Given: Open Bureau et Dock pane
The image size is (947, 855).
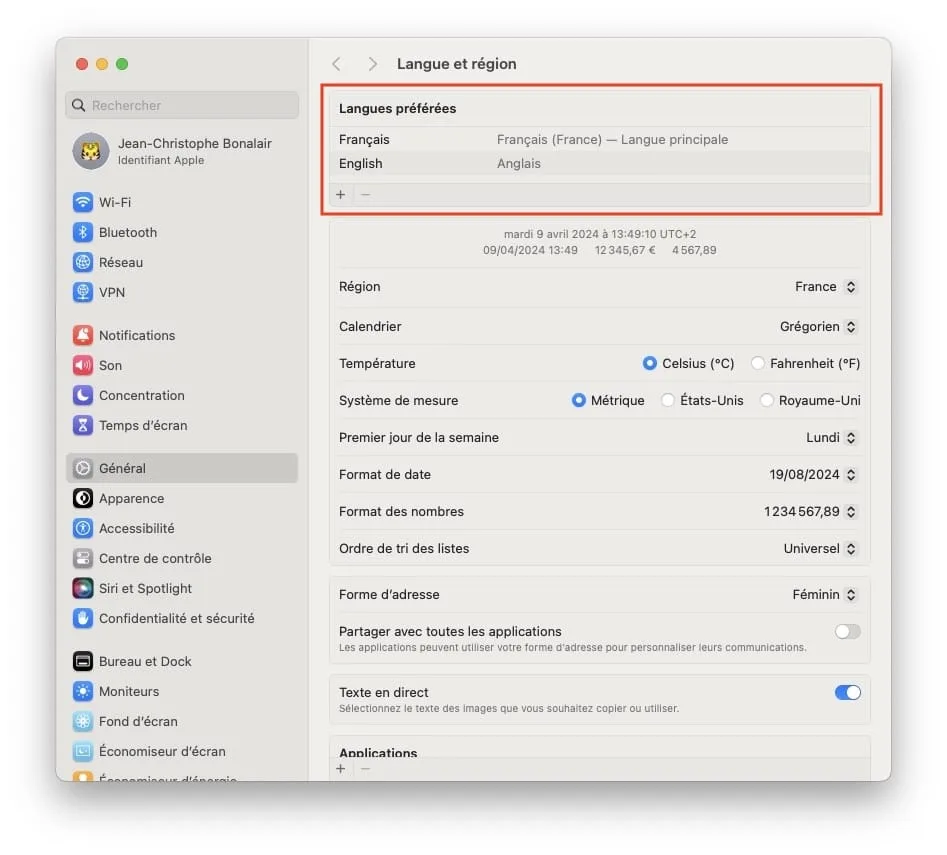Looking at the screenshot, I should [182, 661].
